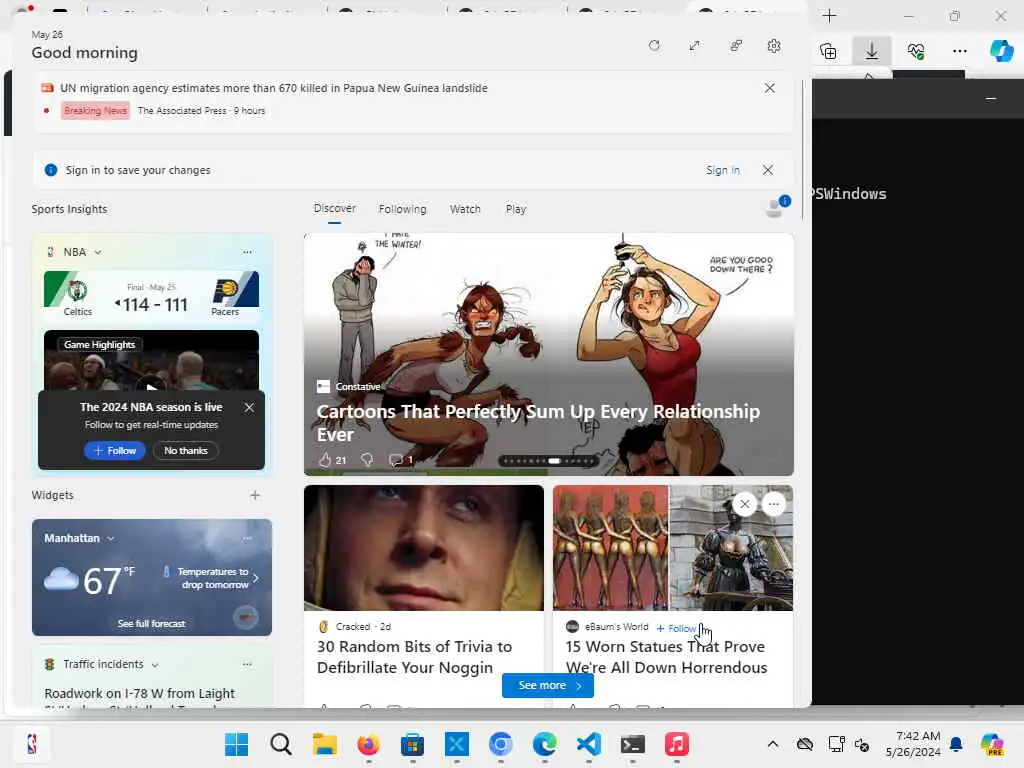Click the Sign in link
This screenshot has width=1024, height=768.
(722, 170)
